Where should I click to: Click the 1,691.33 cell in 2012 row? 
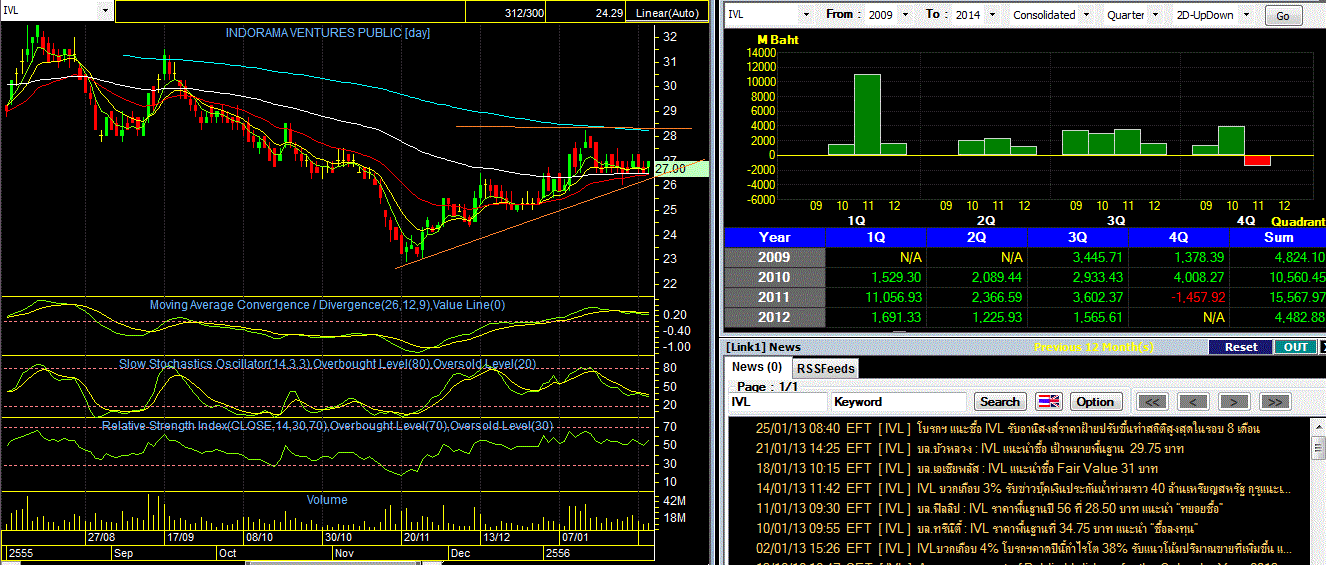pyautogui.click(x=876, y=317)
